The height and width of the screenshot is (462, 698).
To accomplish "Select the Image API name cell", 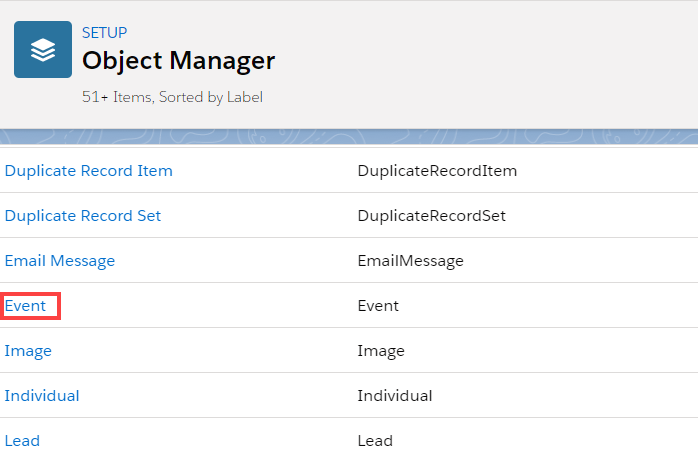I will [381, 351].
